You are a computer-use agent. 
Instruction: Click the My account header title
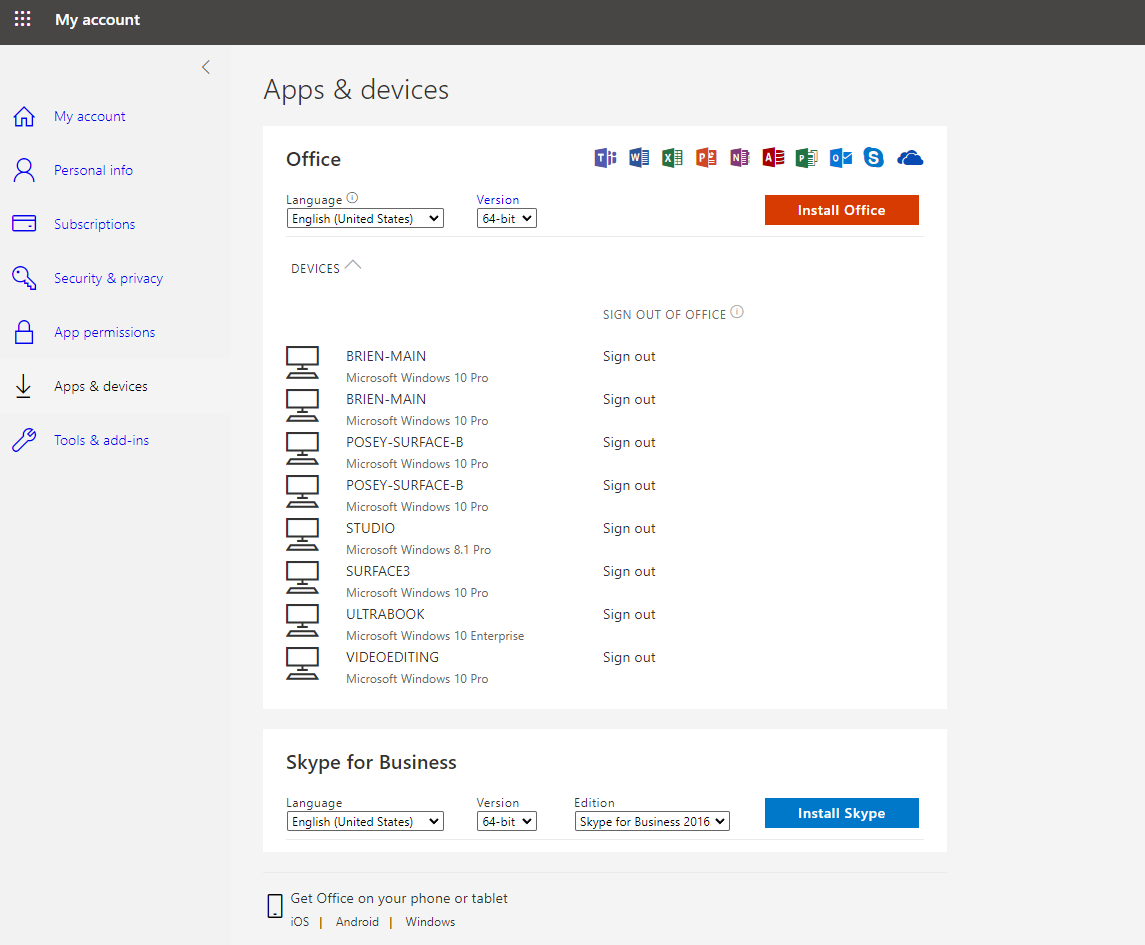pos(97,20)
